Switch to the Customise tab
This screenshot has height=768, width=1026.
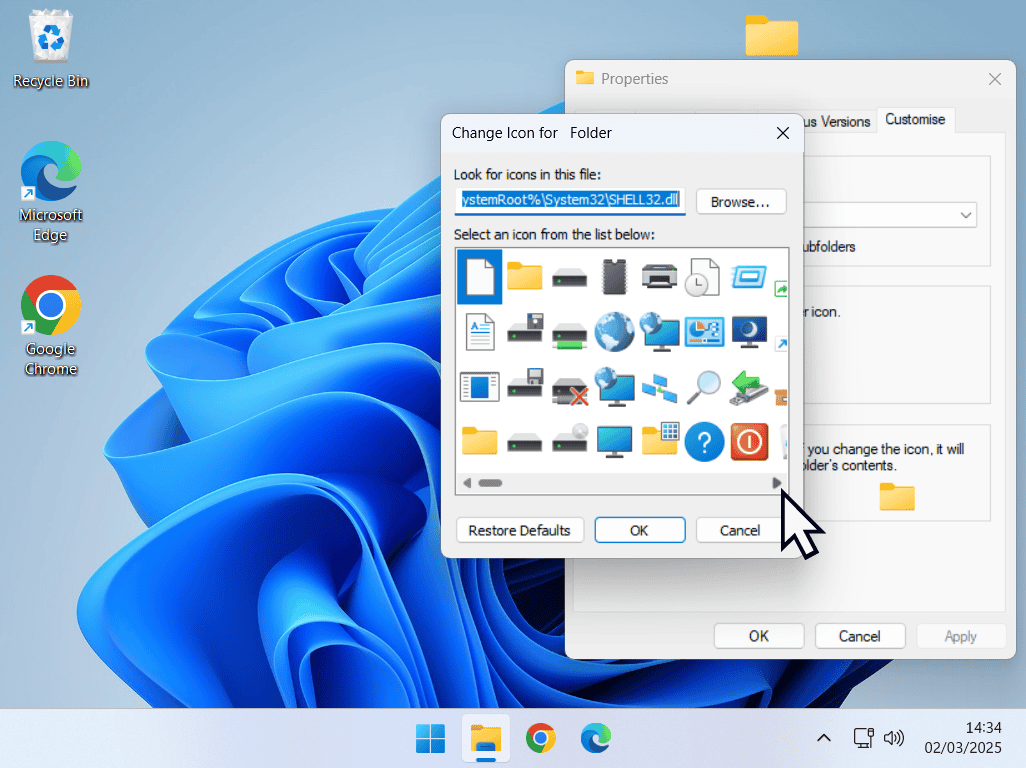pyautogui.click(x=916, y=120)
